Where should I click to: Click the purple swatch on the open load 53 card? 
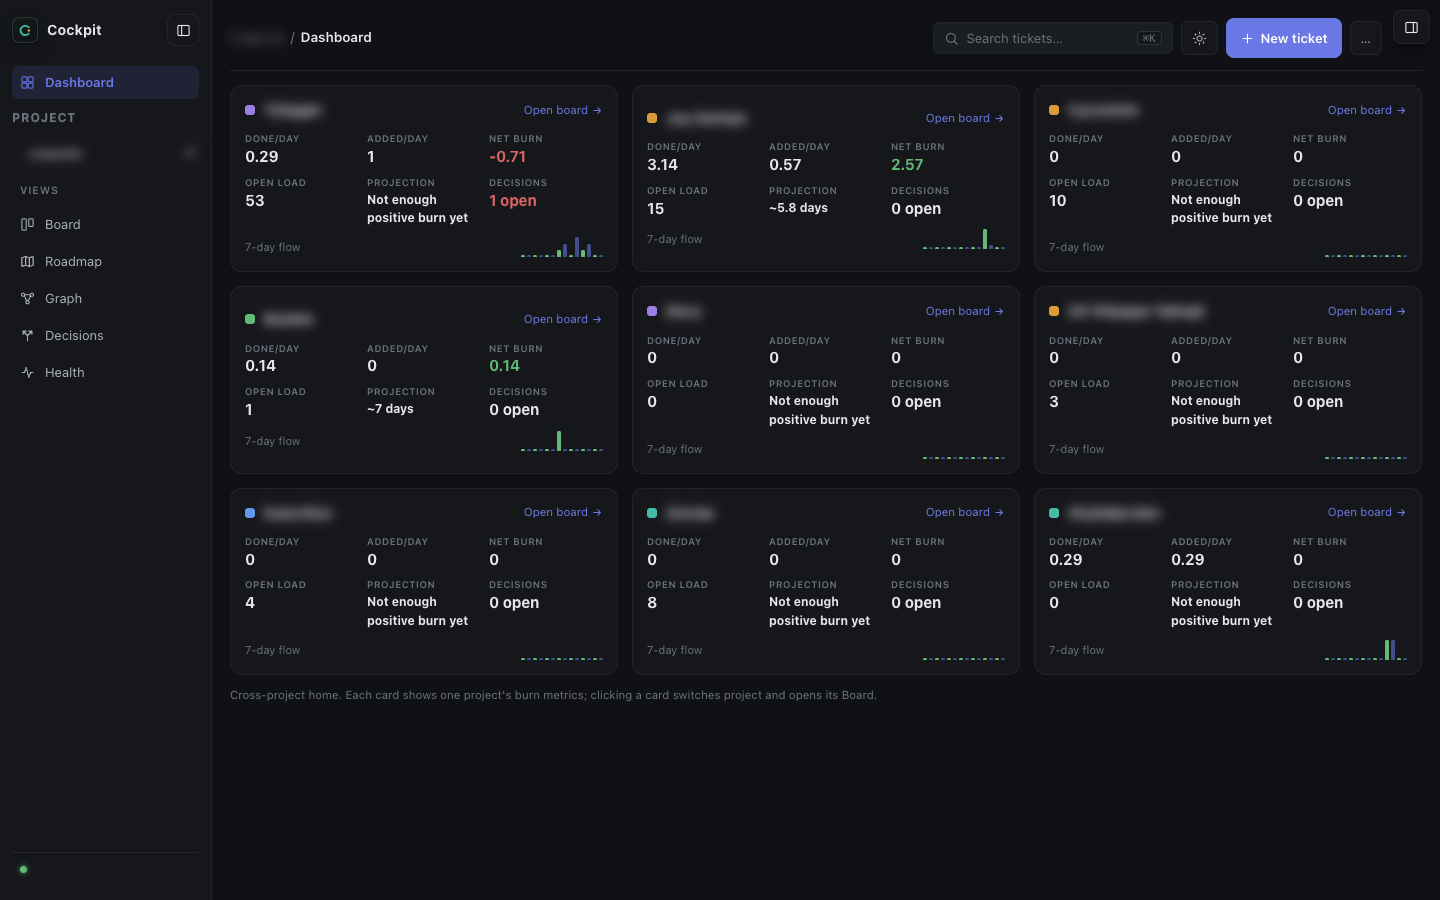click(250, 110)
